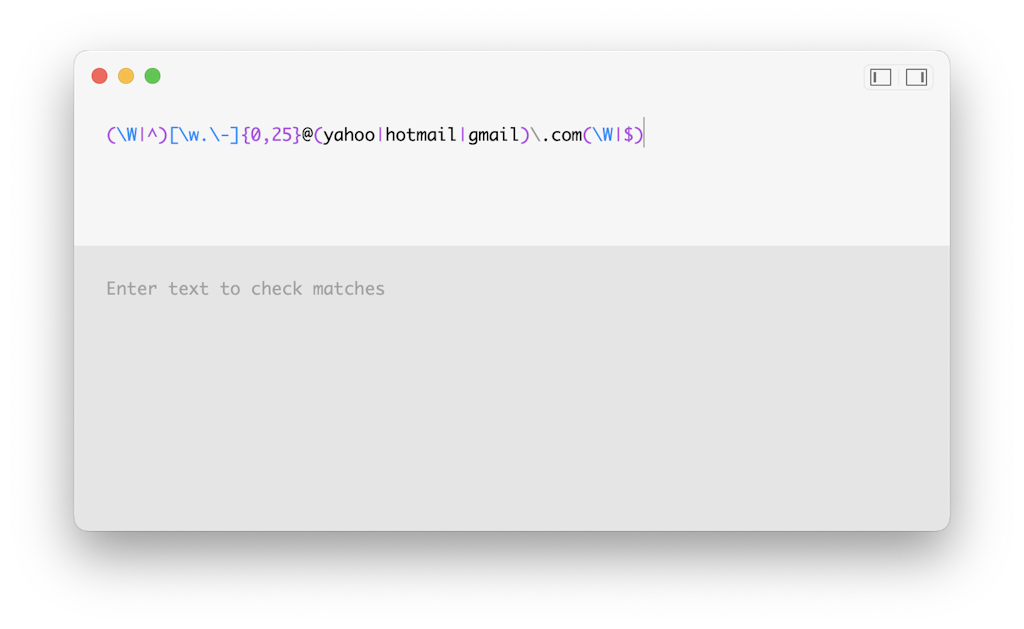Click the red close traffic light
Viewport: 1024px width, 629px height.
100,75
